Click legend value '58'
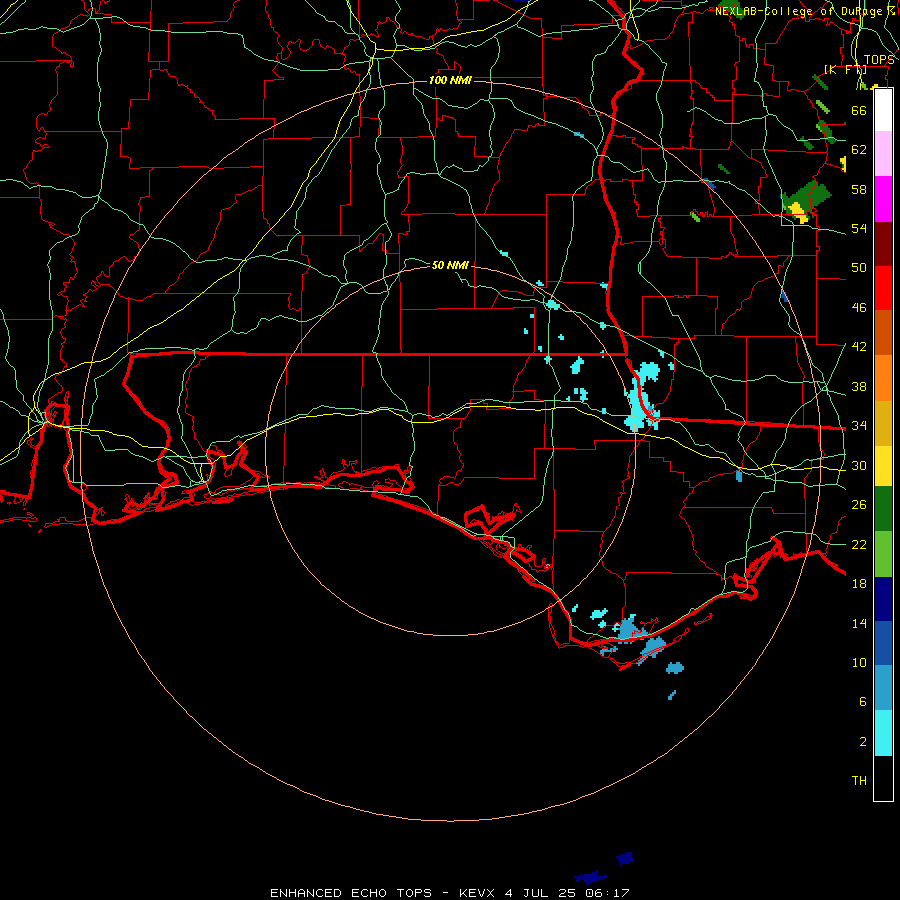Screen dimensions: 900x900 [859, 189]
